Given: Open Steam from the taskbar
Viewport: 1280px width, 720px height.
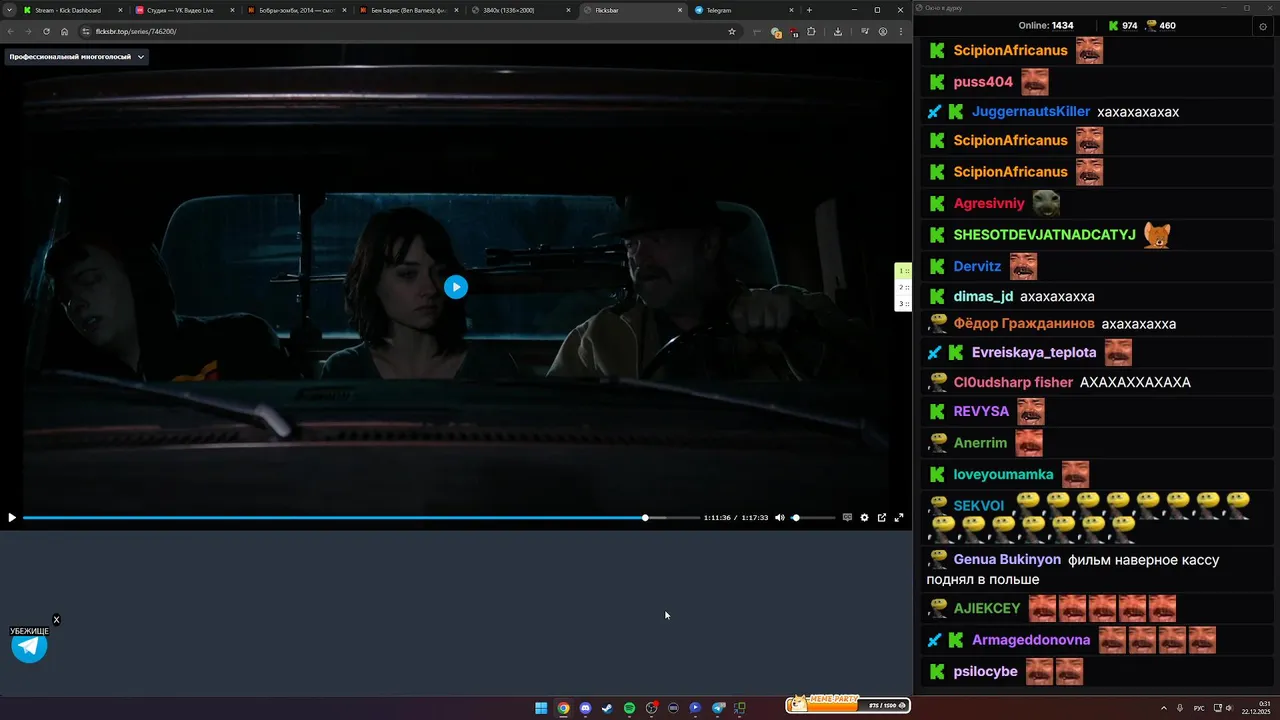Looking at the screenshot, I should point(607,708).
